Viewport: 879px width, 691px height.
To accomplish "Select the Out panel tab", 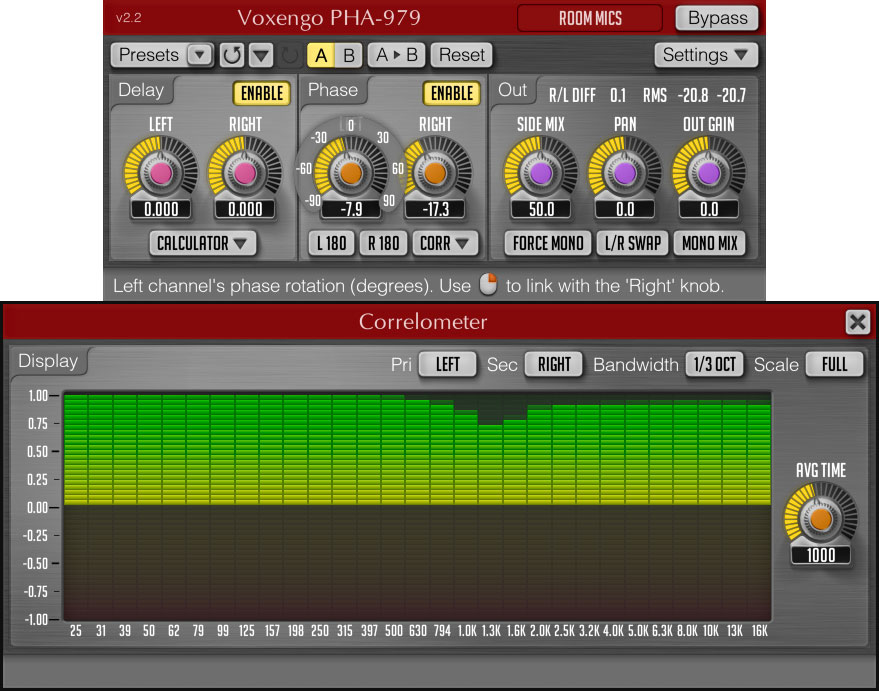I will (x=512, y=90).
